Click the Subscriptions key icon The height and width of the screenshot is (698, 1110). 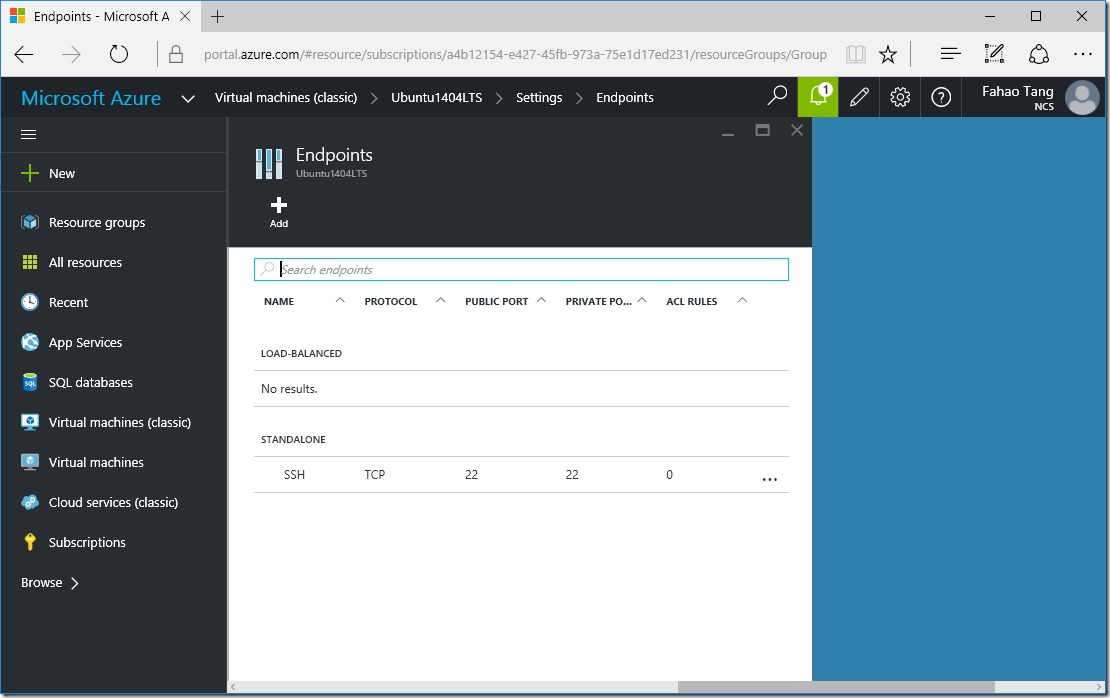click(30, 542)
